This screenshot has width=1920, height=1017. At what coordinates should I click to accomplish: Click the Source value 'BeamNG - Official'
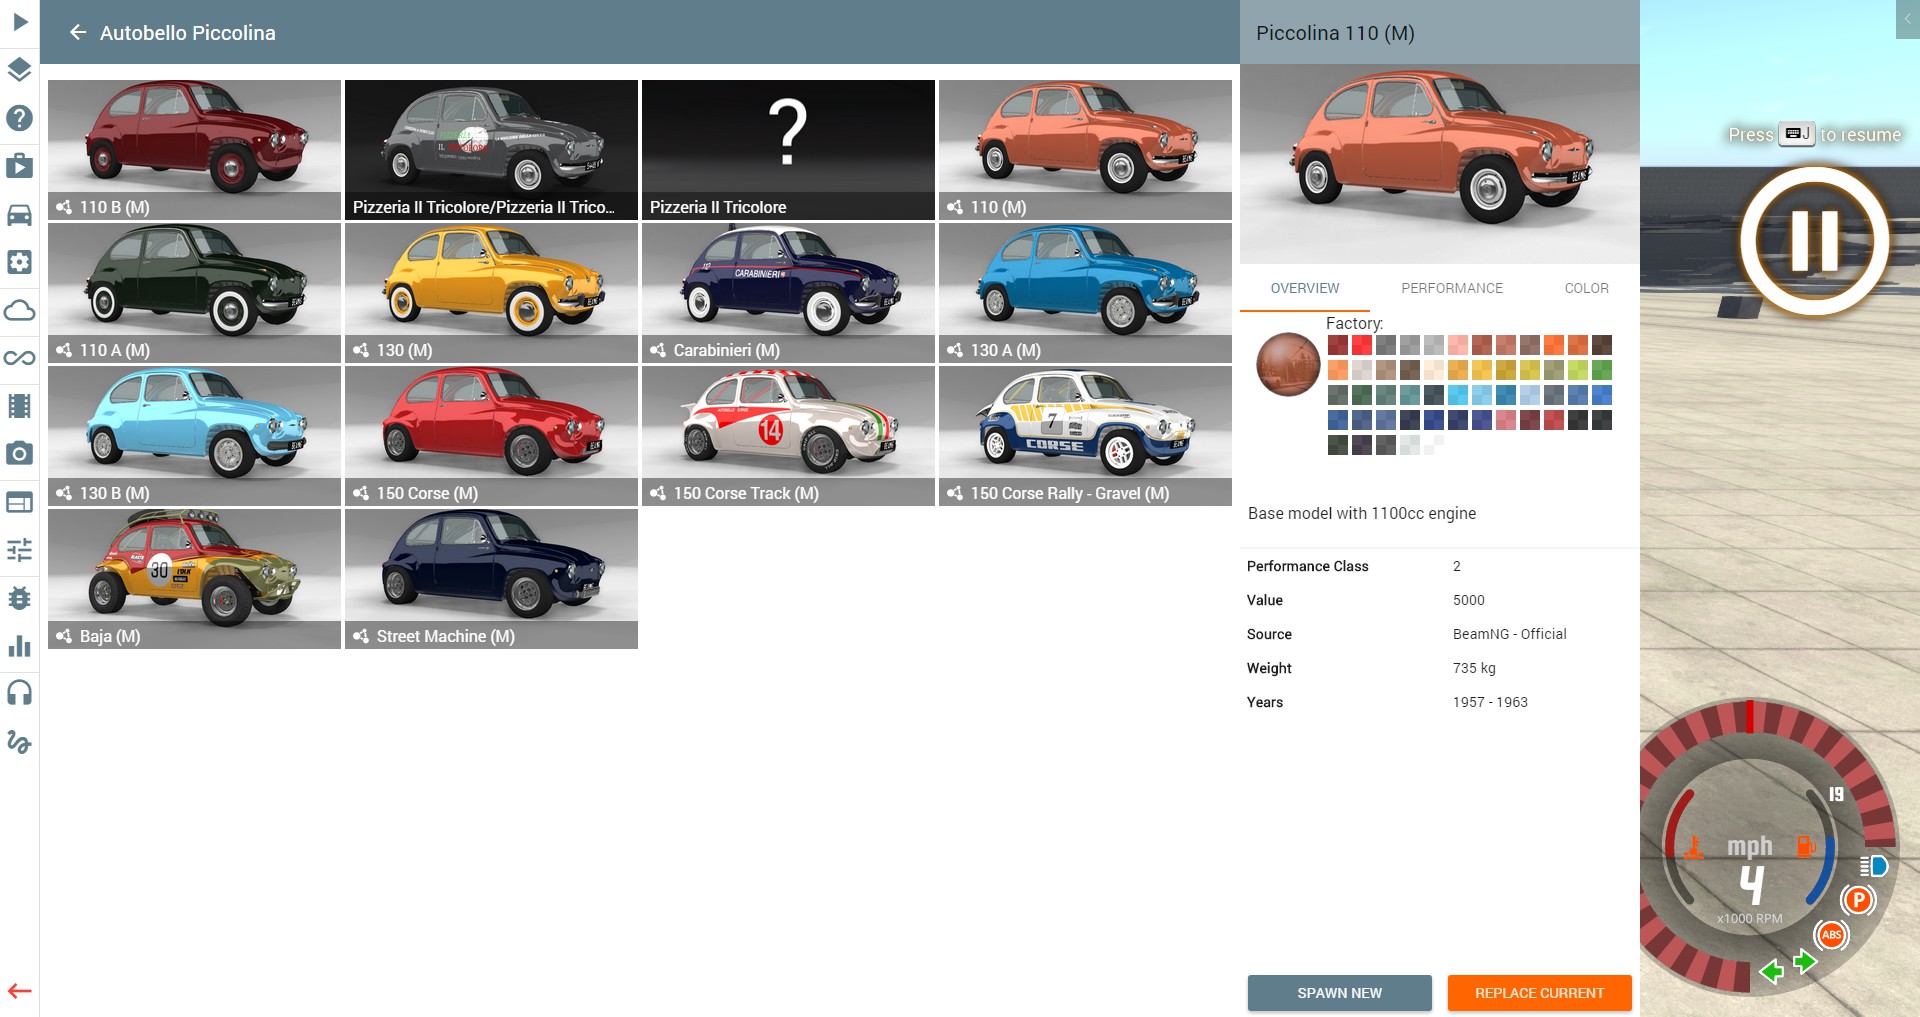click(1510, 634)
